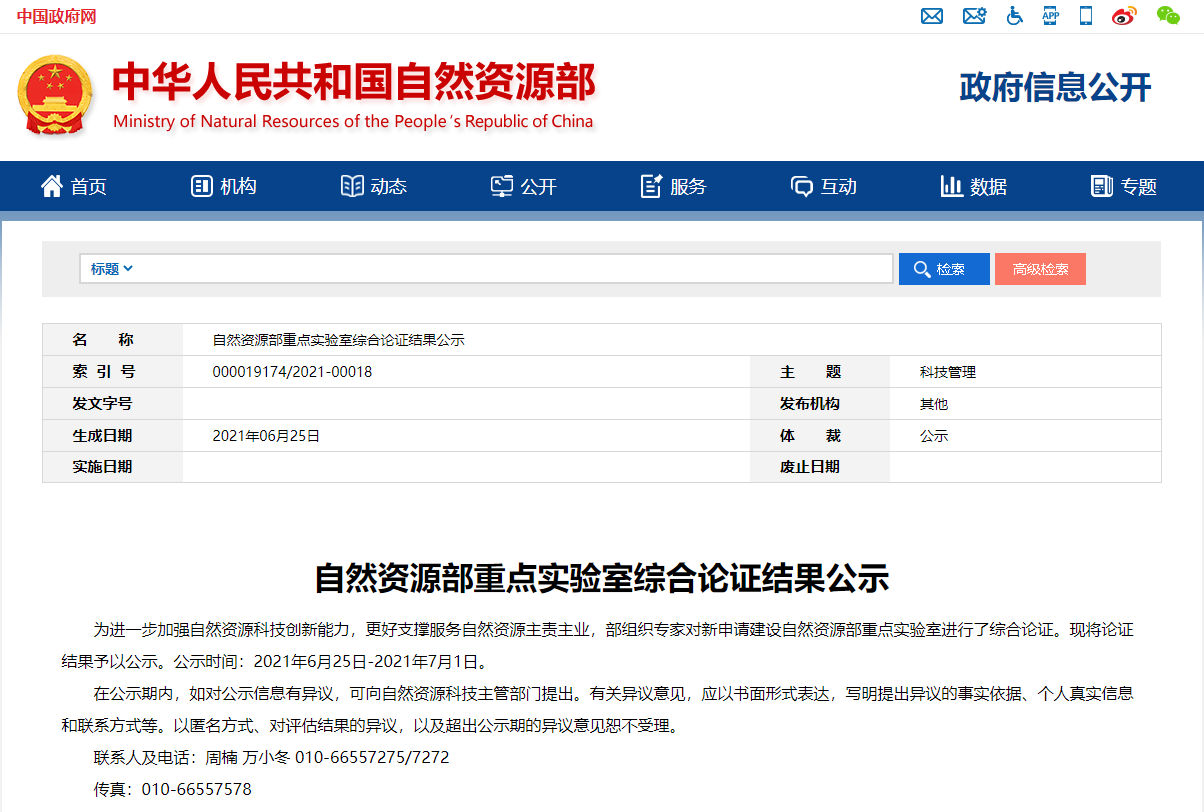The height and width of the screenshot is (812, 1204).
Task: Switch to the 互动 menu item
Action: [x=823, y=186]
